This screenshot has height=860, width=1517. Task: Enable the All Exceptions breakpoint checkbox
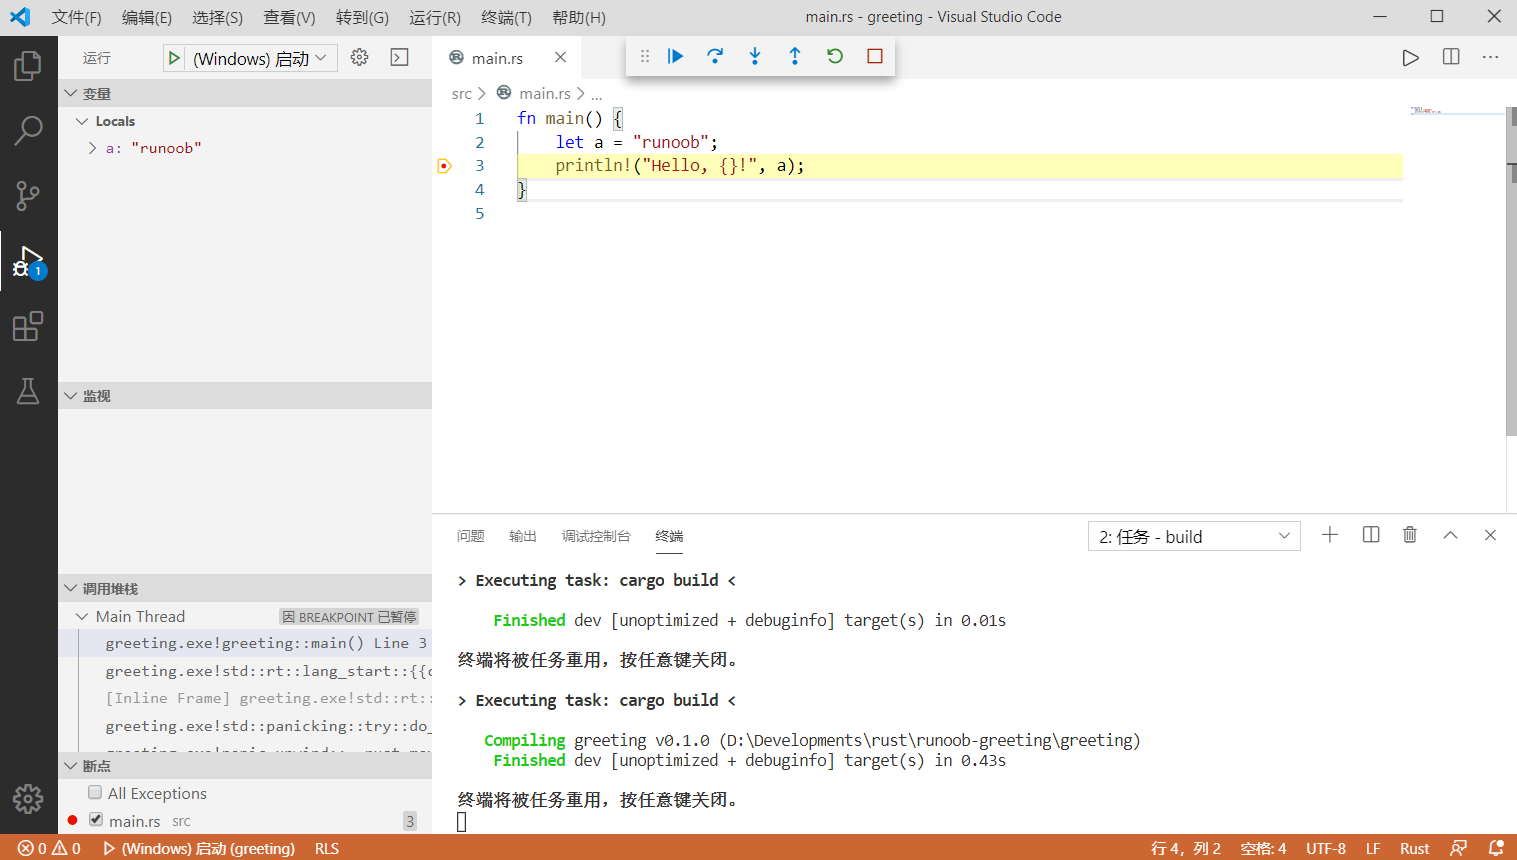click(x=95, y=793)
